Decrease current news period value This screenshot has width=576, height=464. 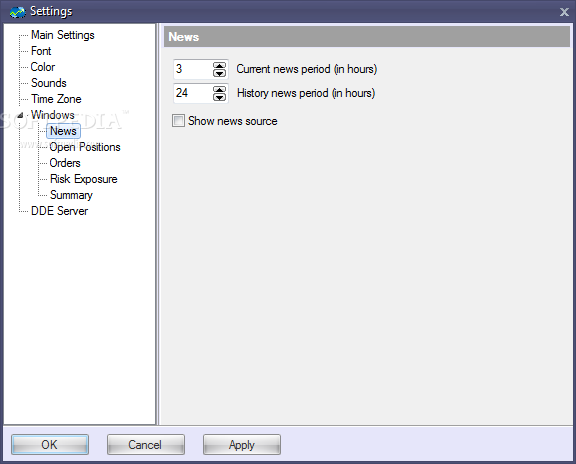(219, 73)
